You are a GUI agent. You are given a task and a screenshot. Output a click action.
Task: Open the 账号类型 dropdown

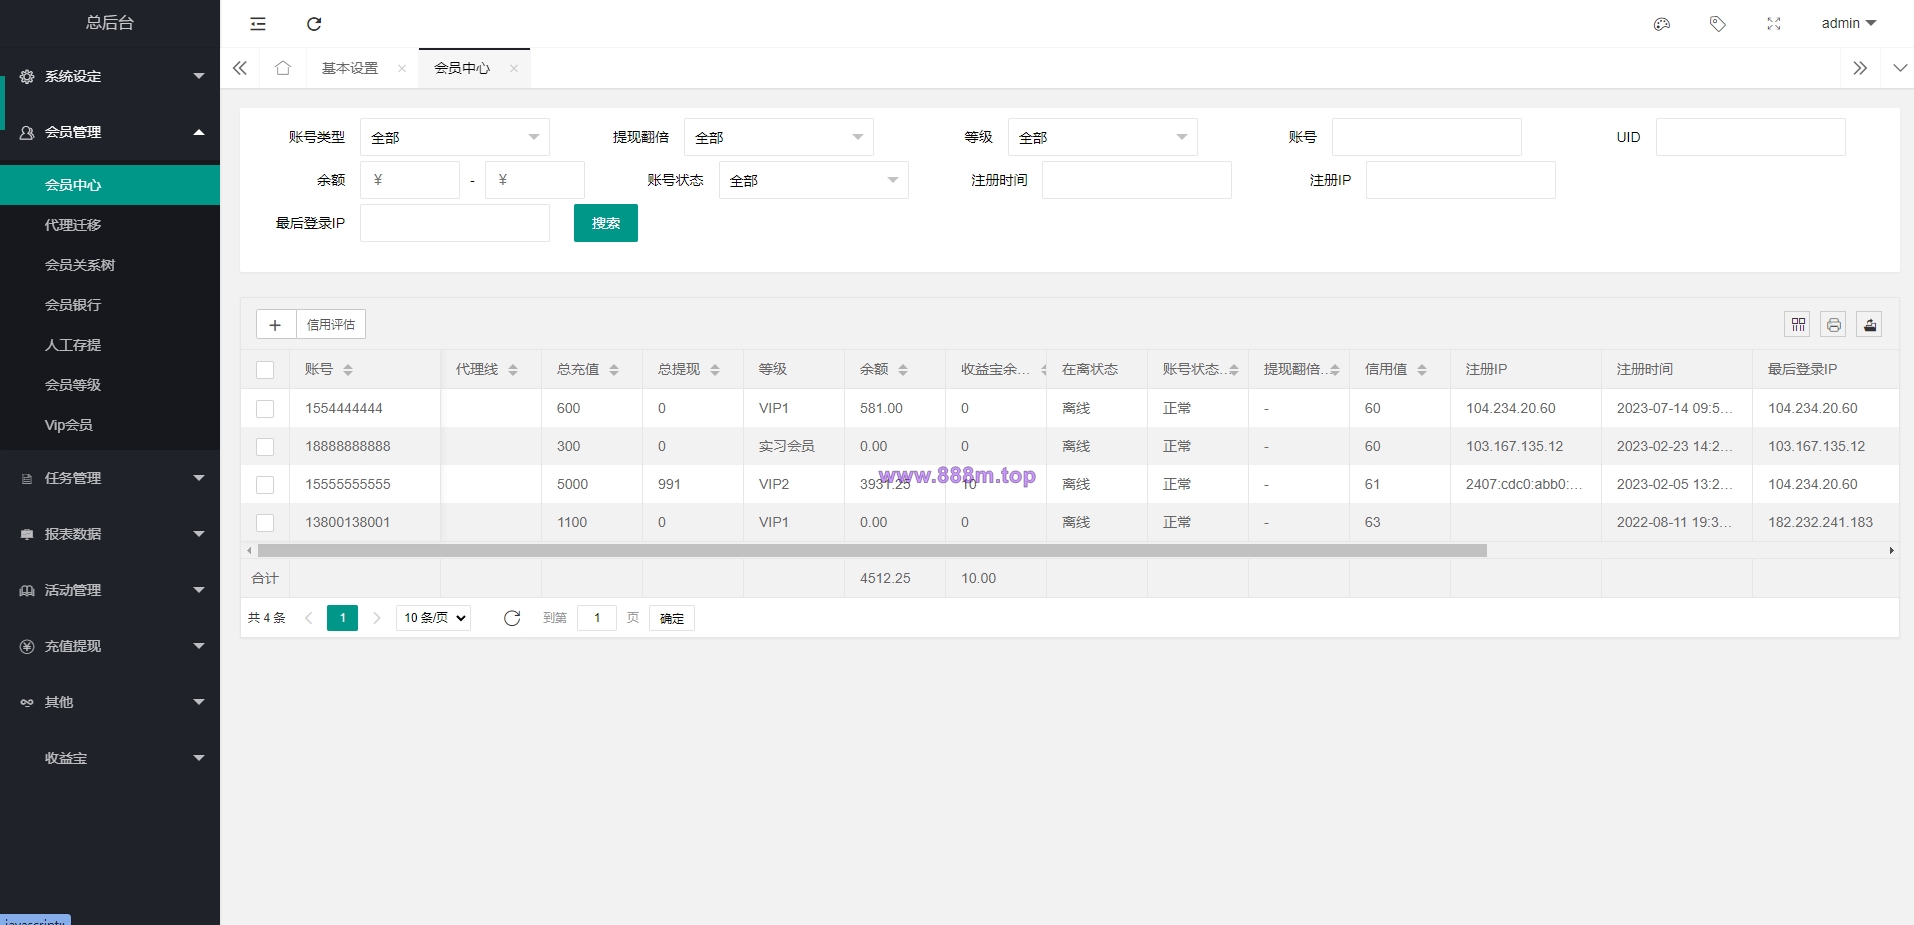(455, 137)
